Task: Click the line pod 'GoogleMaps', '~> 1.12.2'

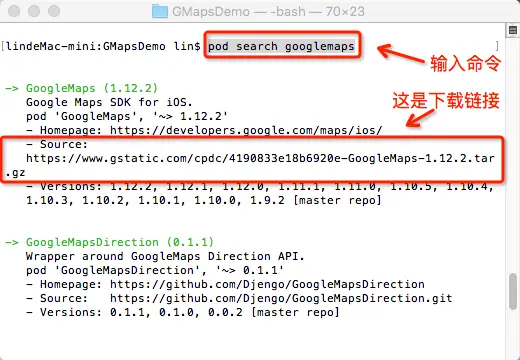Action: [127, 116]
